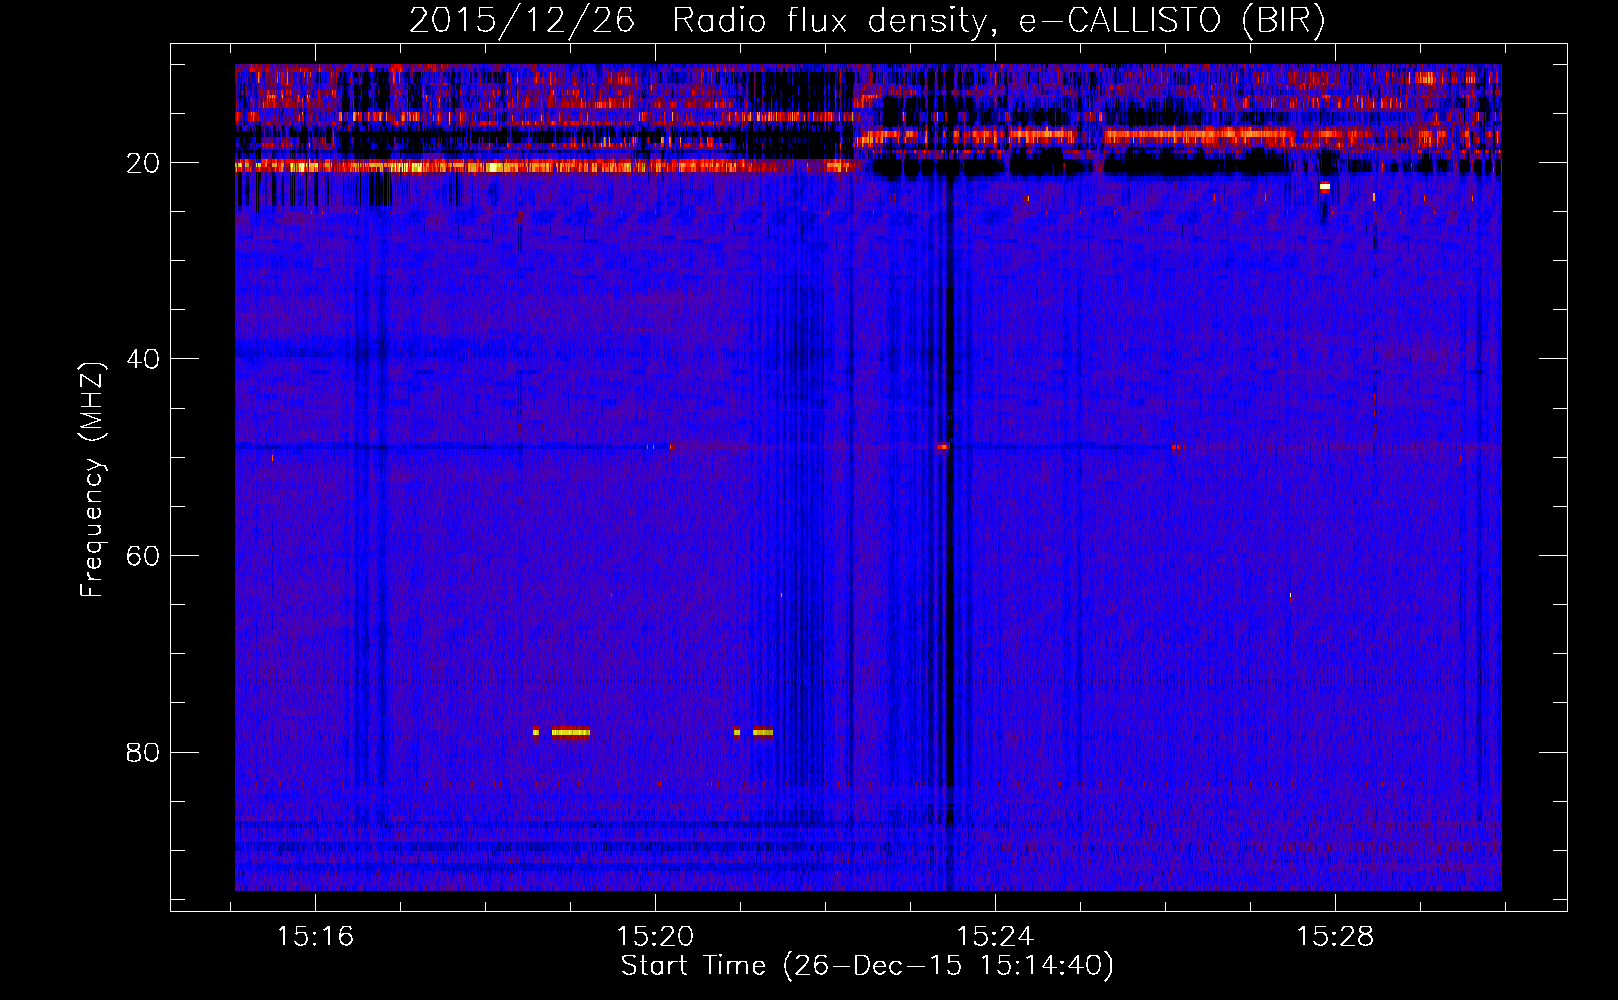Select the 80 frequency tick label
1618x1000 pixels.
(144, 752)
